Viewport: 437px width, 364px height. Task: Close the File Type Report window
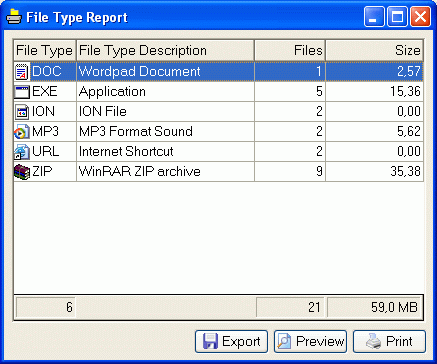[x=420, y=16]
